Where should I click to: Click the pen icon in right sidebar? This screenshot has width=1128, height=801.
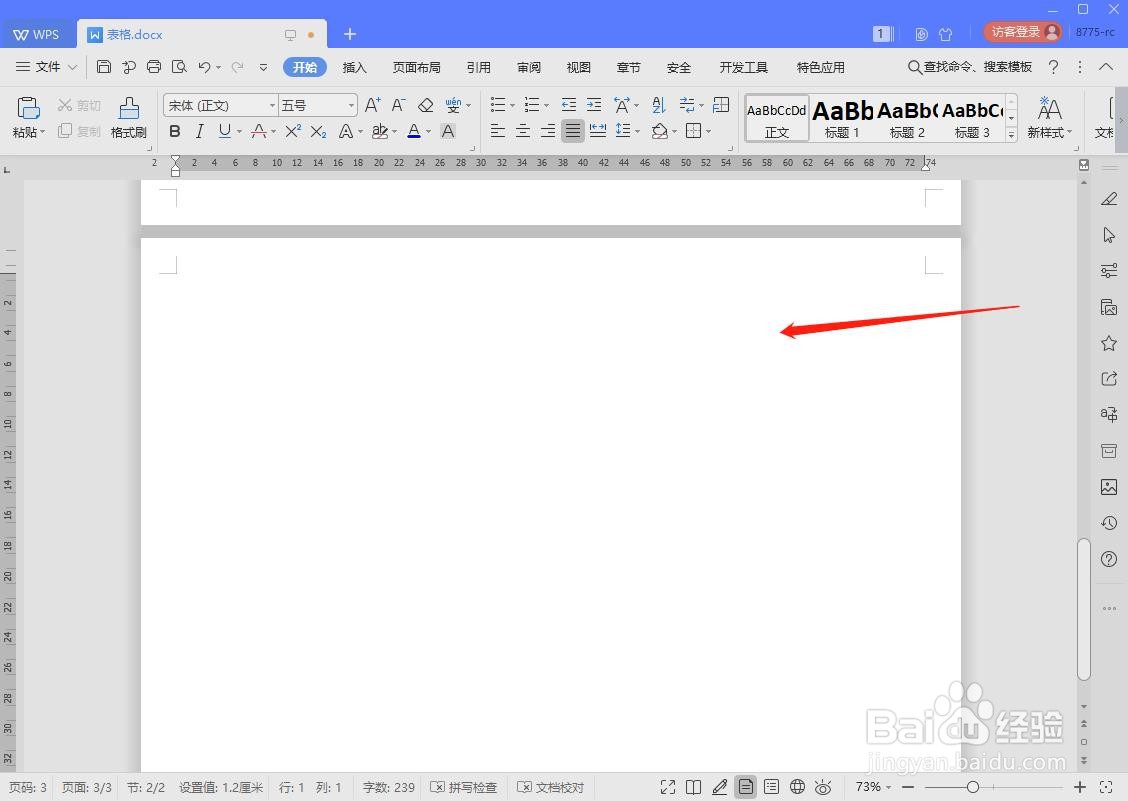coord(1109,199)
